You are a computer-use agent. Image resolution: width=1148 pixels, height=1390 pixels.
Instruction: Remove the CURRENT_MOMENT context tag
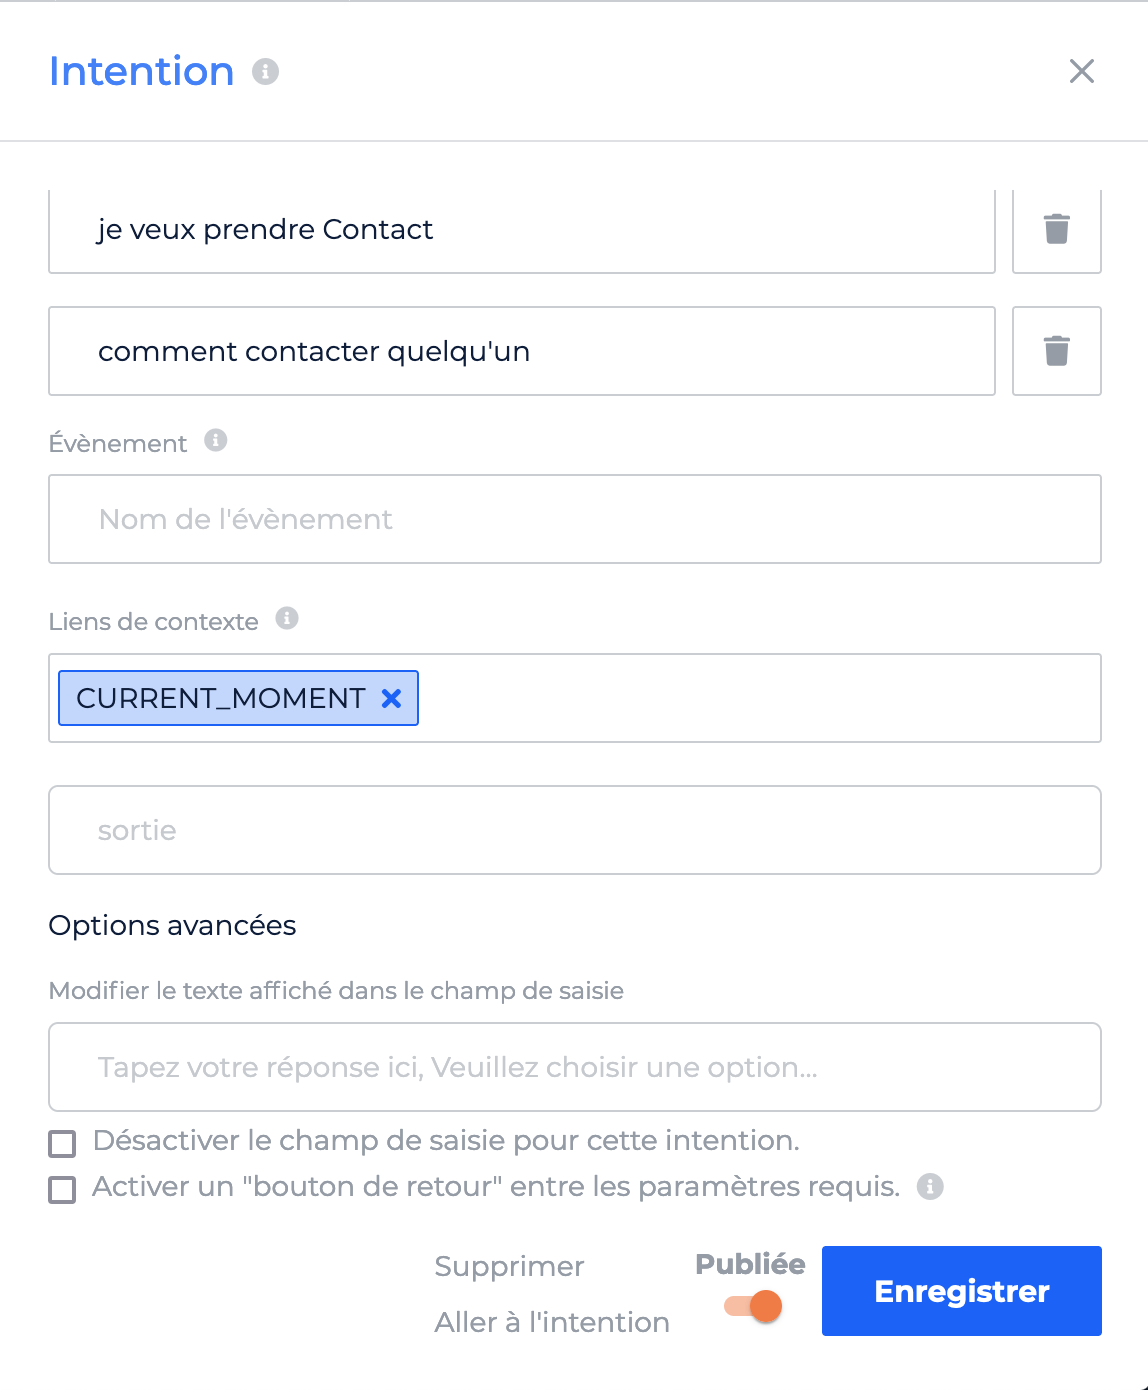pyautogui.click(x=392, y=698)
